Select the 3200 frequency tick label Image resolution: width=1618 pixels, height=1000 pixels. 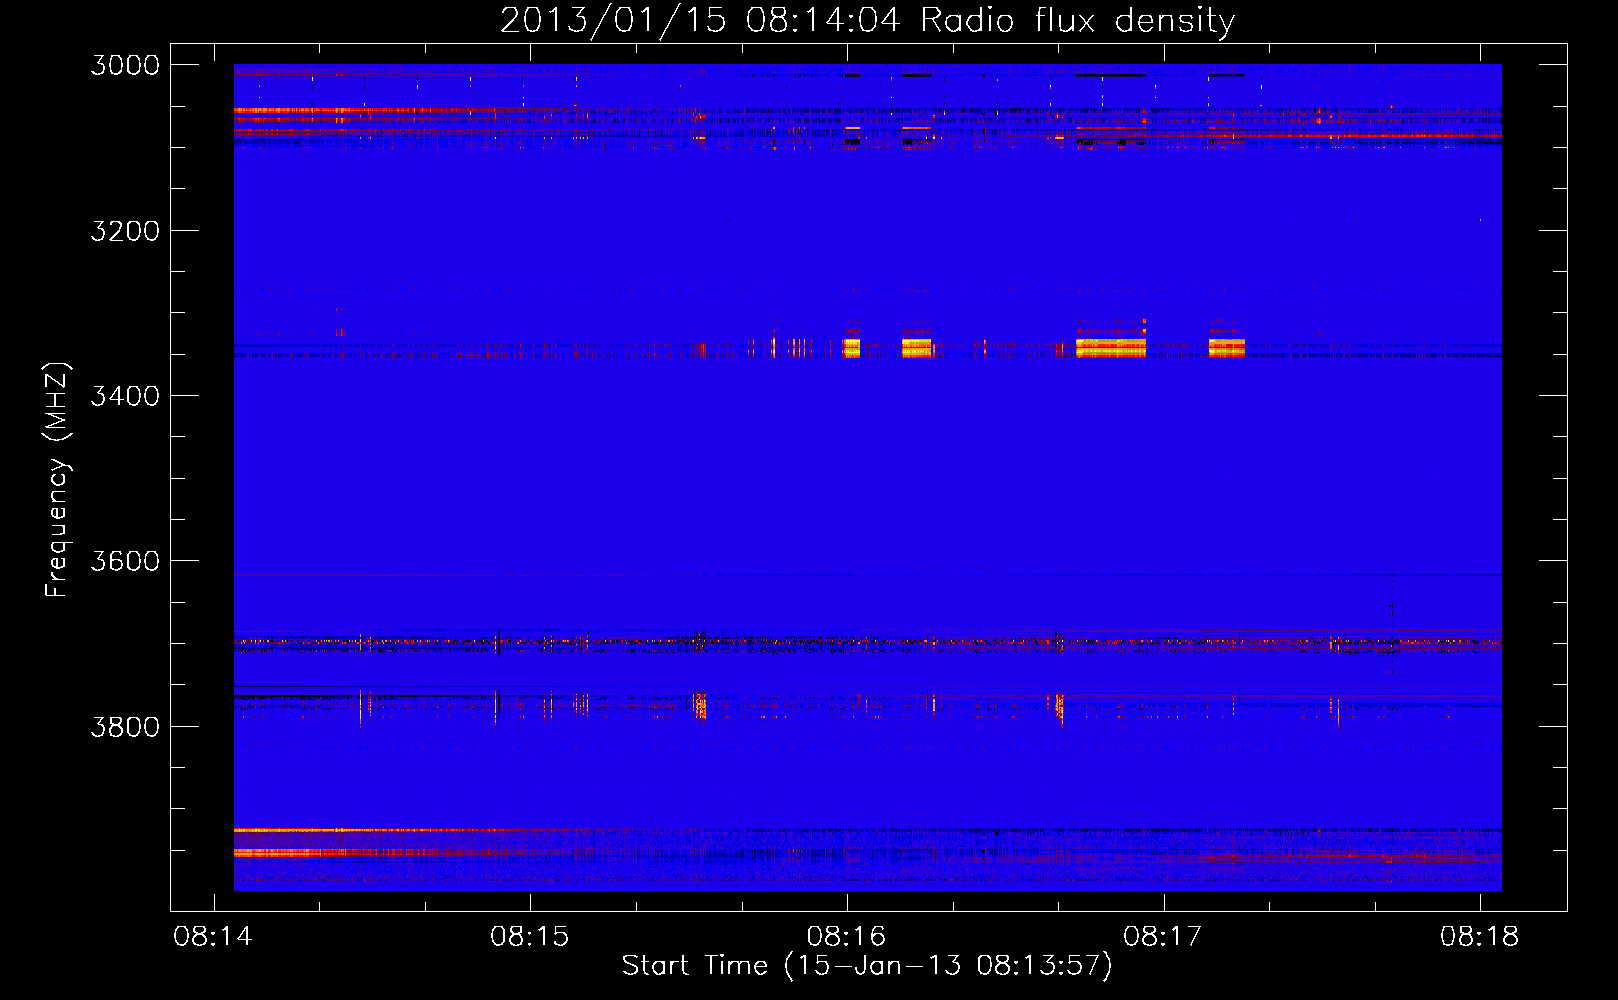(x=125, y=231)
